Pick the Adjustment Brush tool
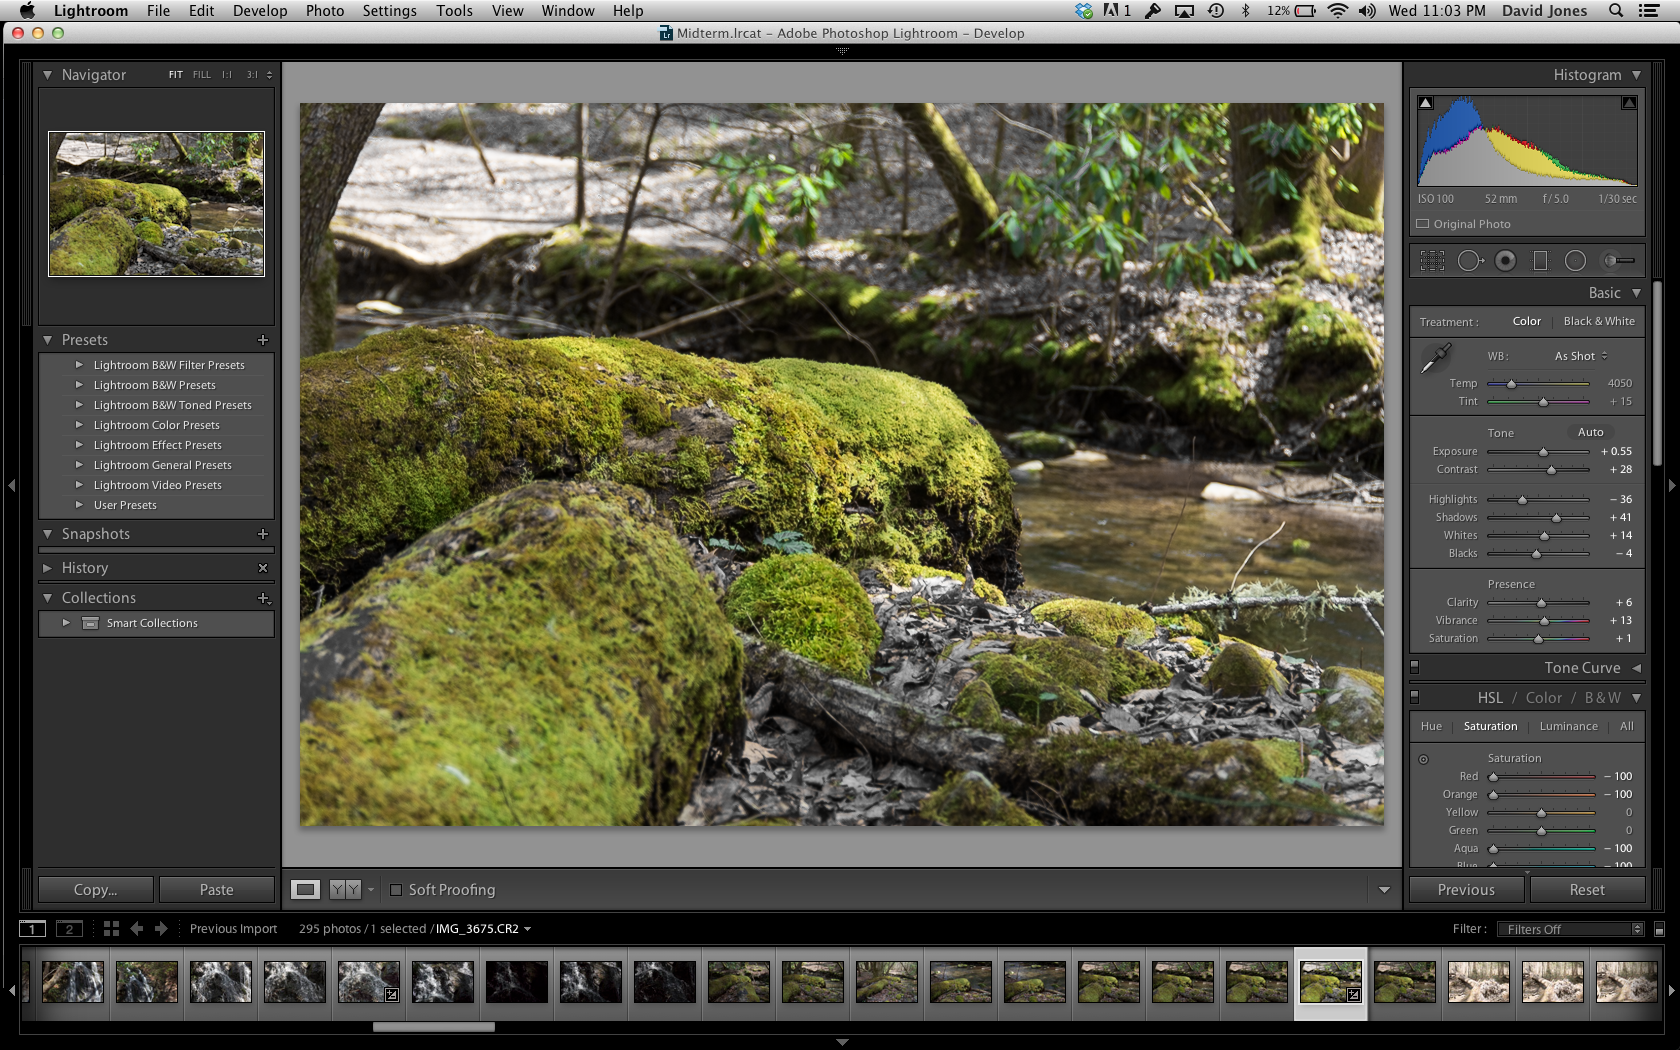 [1618, 261]
